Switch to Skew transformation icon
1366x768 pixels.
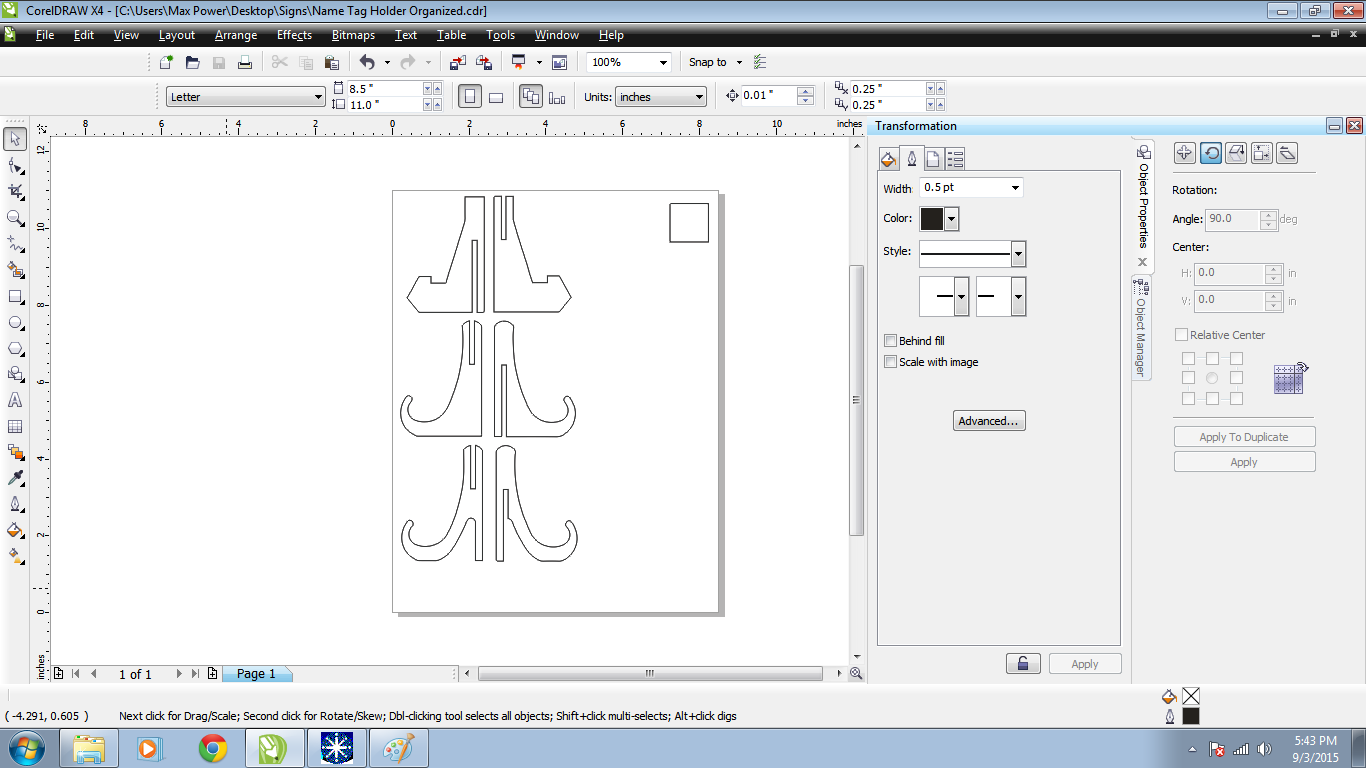point(1288,153)
